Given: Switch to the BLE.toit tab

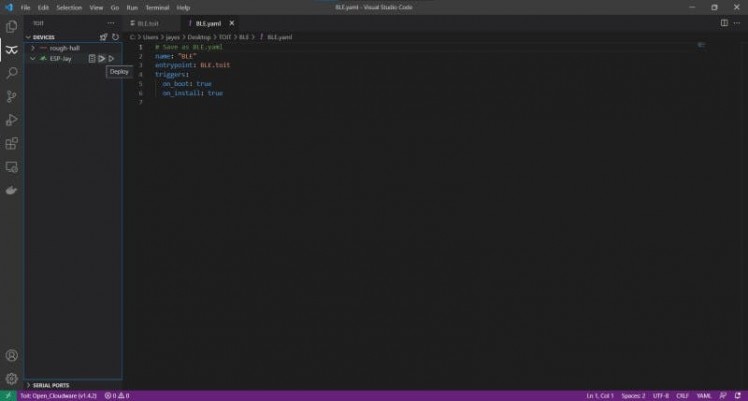Looking at the screenshot, I should (148, 22).
